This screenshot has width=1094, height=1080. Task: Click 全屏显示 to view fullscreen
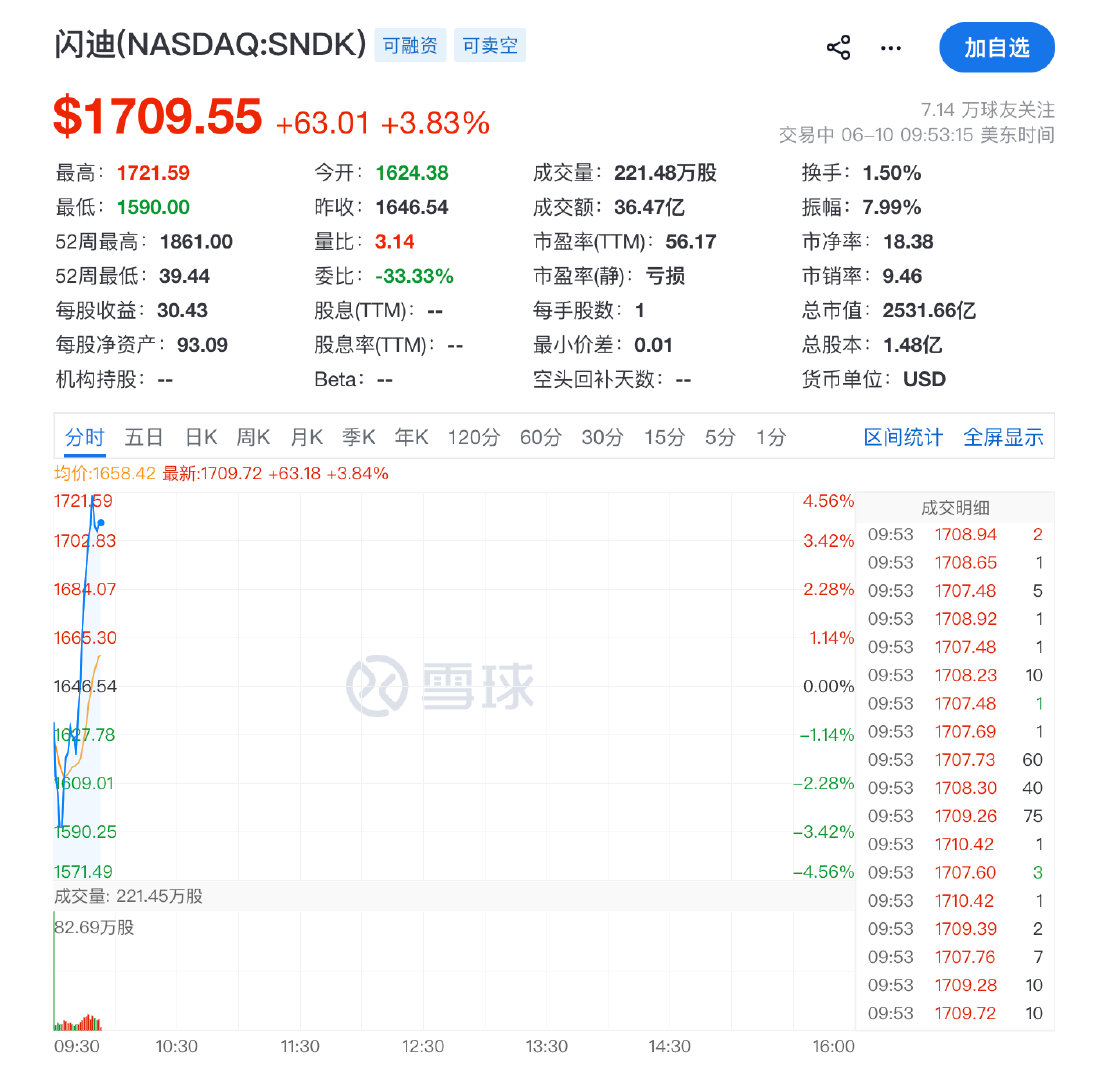click(1003, 437)
